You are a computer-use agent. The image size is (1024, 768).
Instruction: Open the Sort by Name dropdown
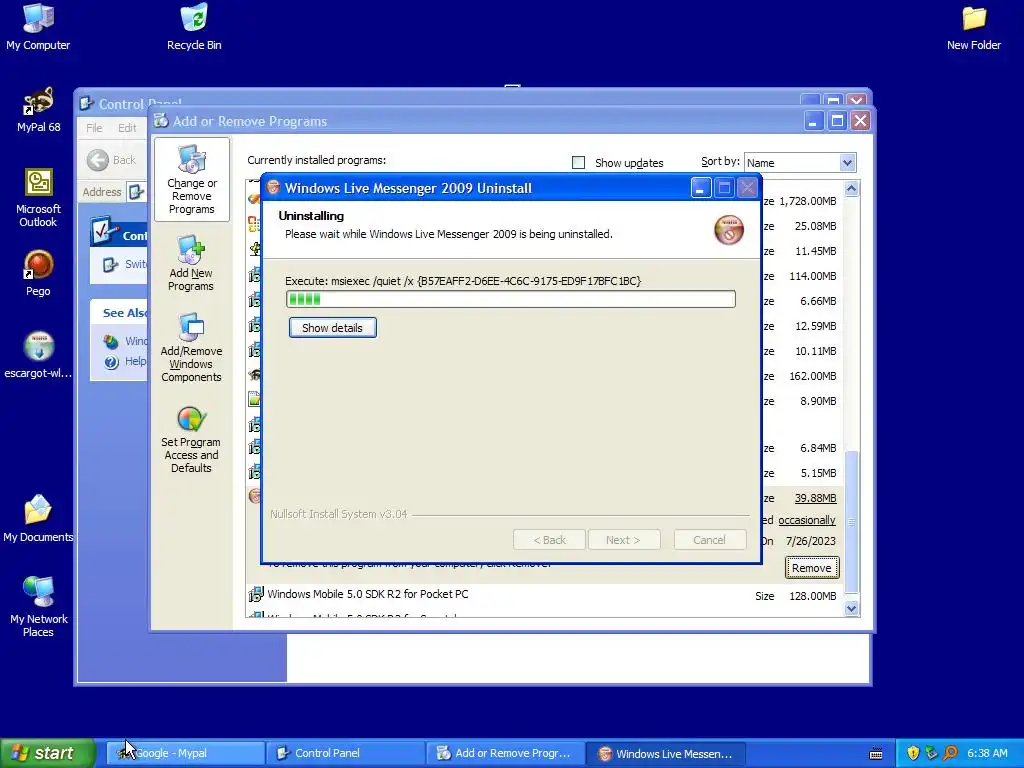[x=847, y=163]
